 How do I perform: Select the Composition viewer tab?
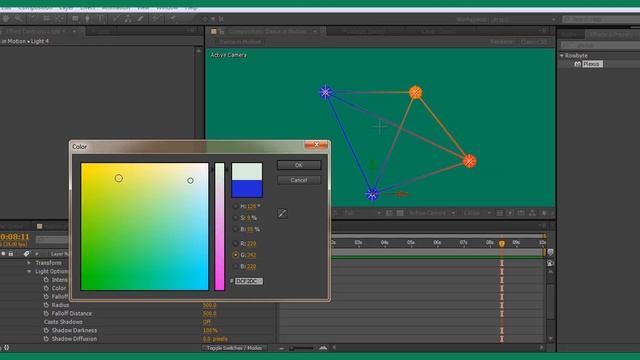[x=267, y=31]
